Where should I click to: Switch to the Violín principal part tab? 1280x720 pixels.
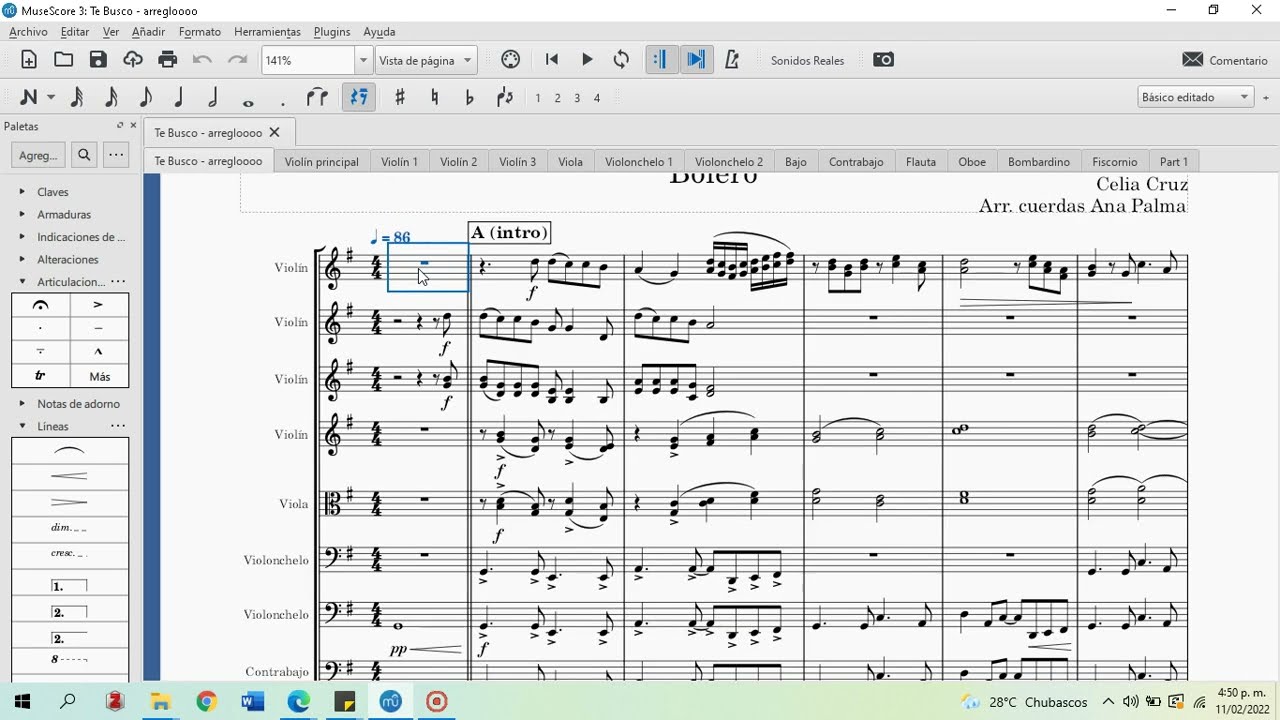[322, 161]
